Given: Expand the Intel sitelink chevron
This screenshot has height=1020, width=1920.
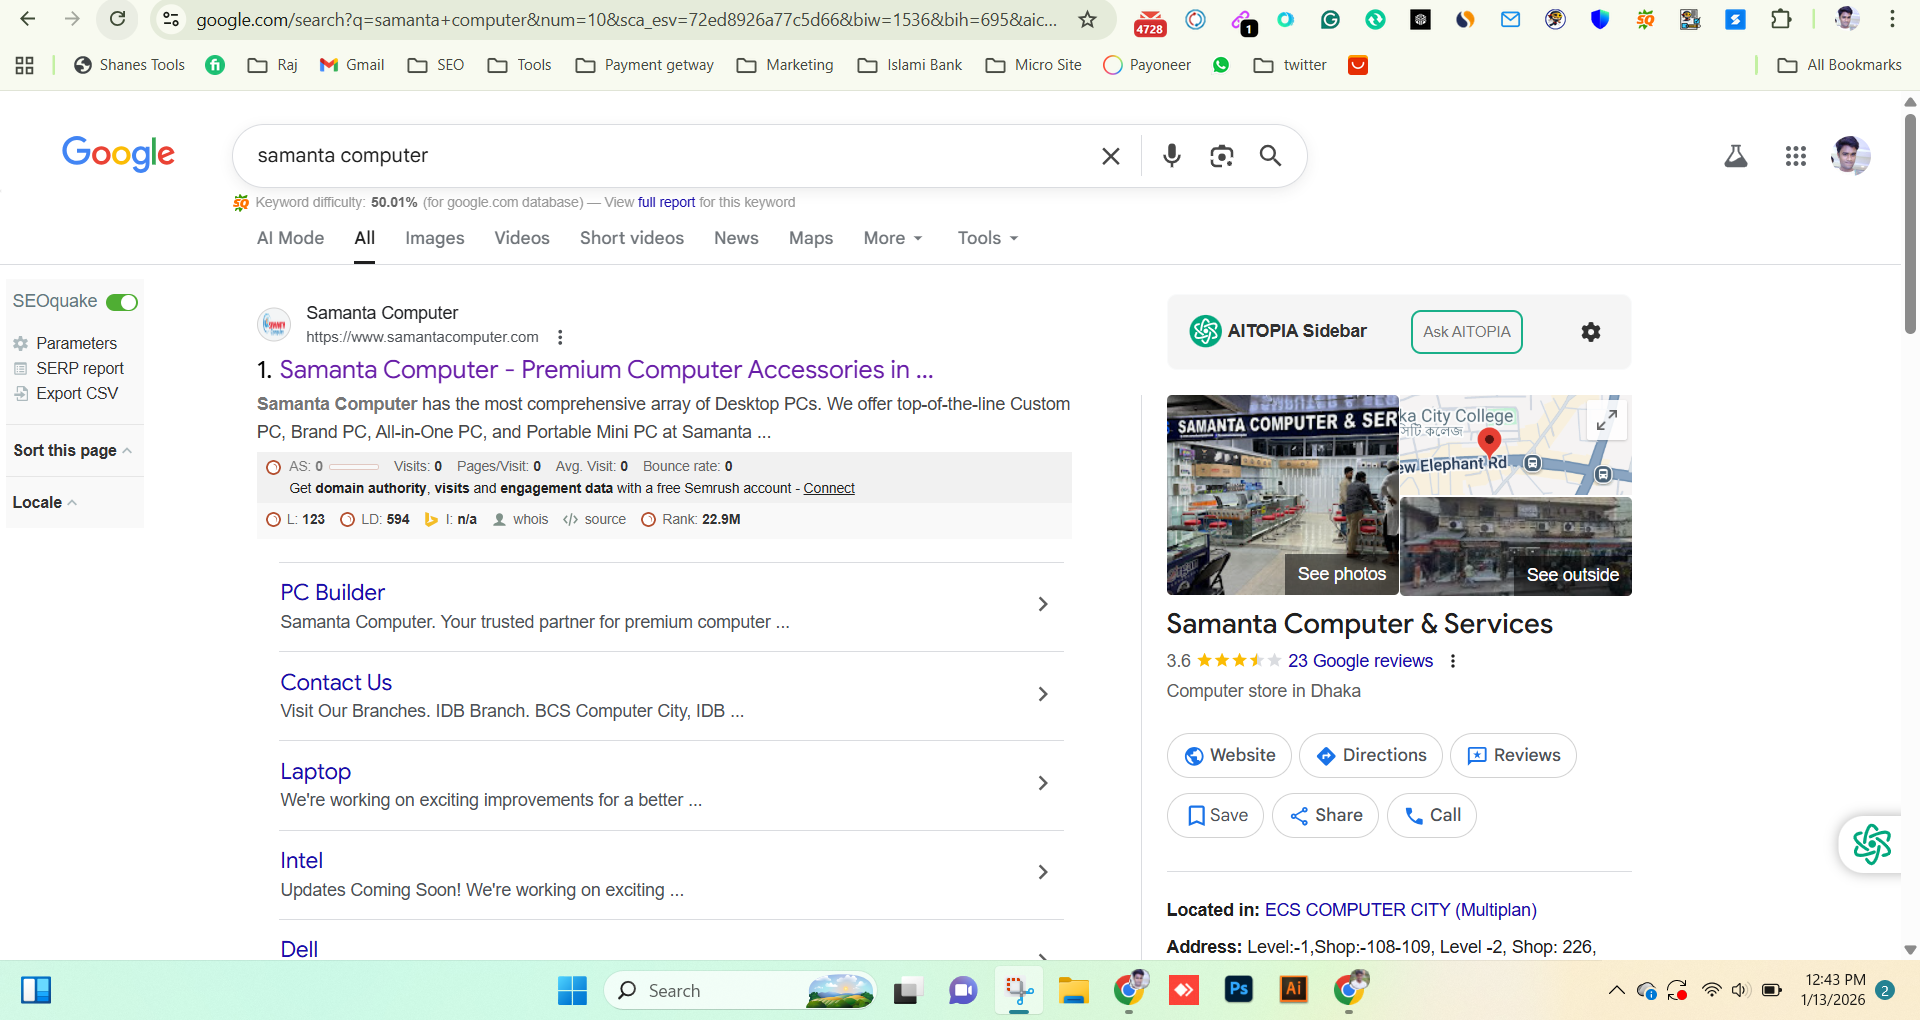Looking at the screenshot, I should tap(1042, 872).
